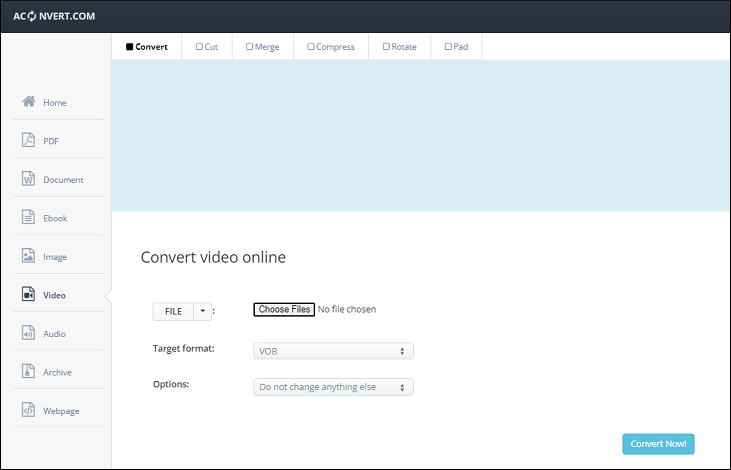Click the Ebook page icon
This screenshot has height=470, width=731.
[x=28, y=217]
